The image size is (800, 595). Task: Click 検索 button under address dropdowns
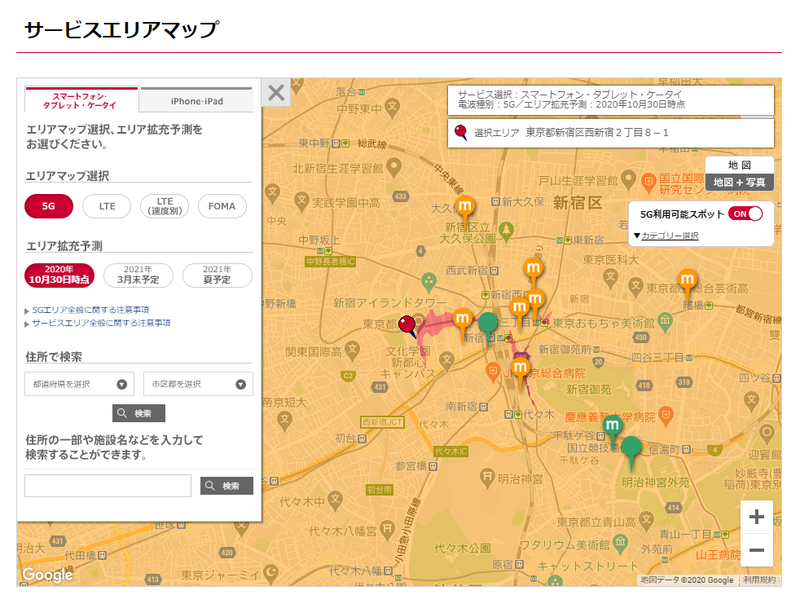pos(139,413)
